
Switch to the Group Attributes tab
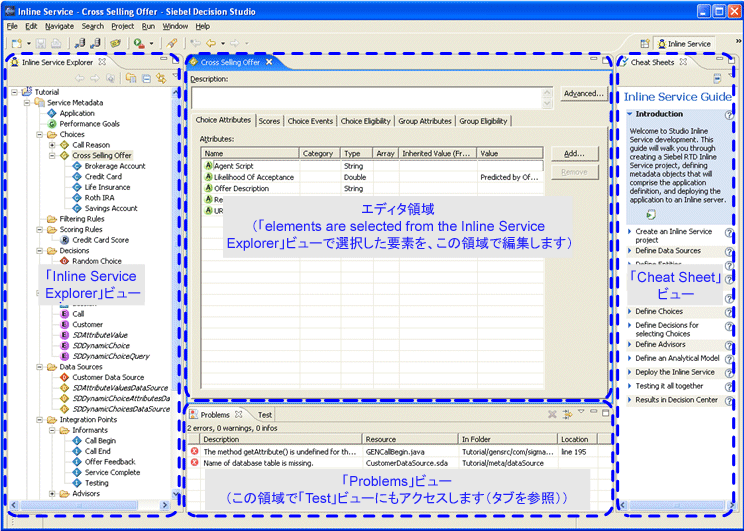point(425,121)
